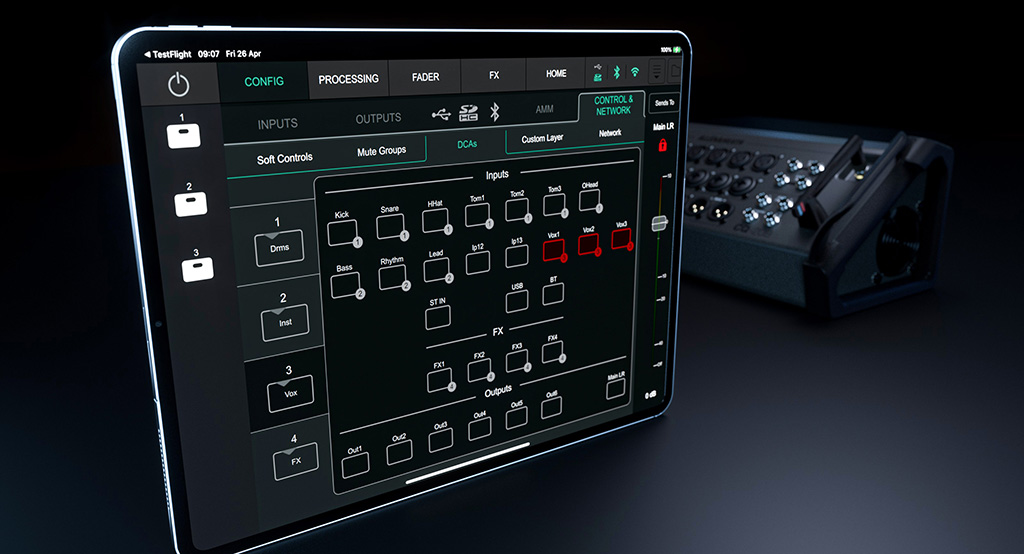
Task: Open the AMM tab
Action: (x=544, y=109)
